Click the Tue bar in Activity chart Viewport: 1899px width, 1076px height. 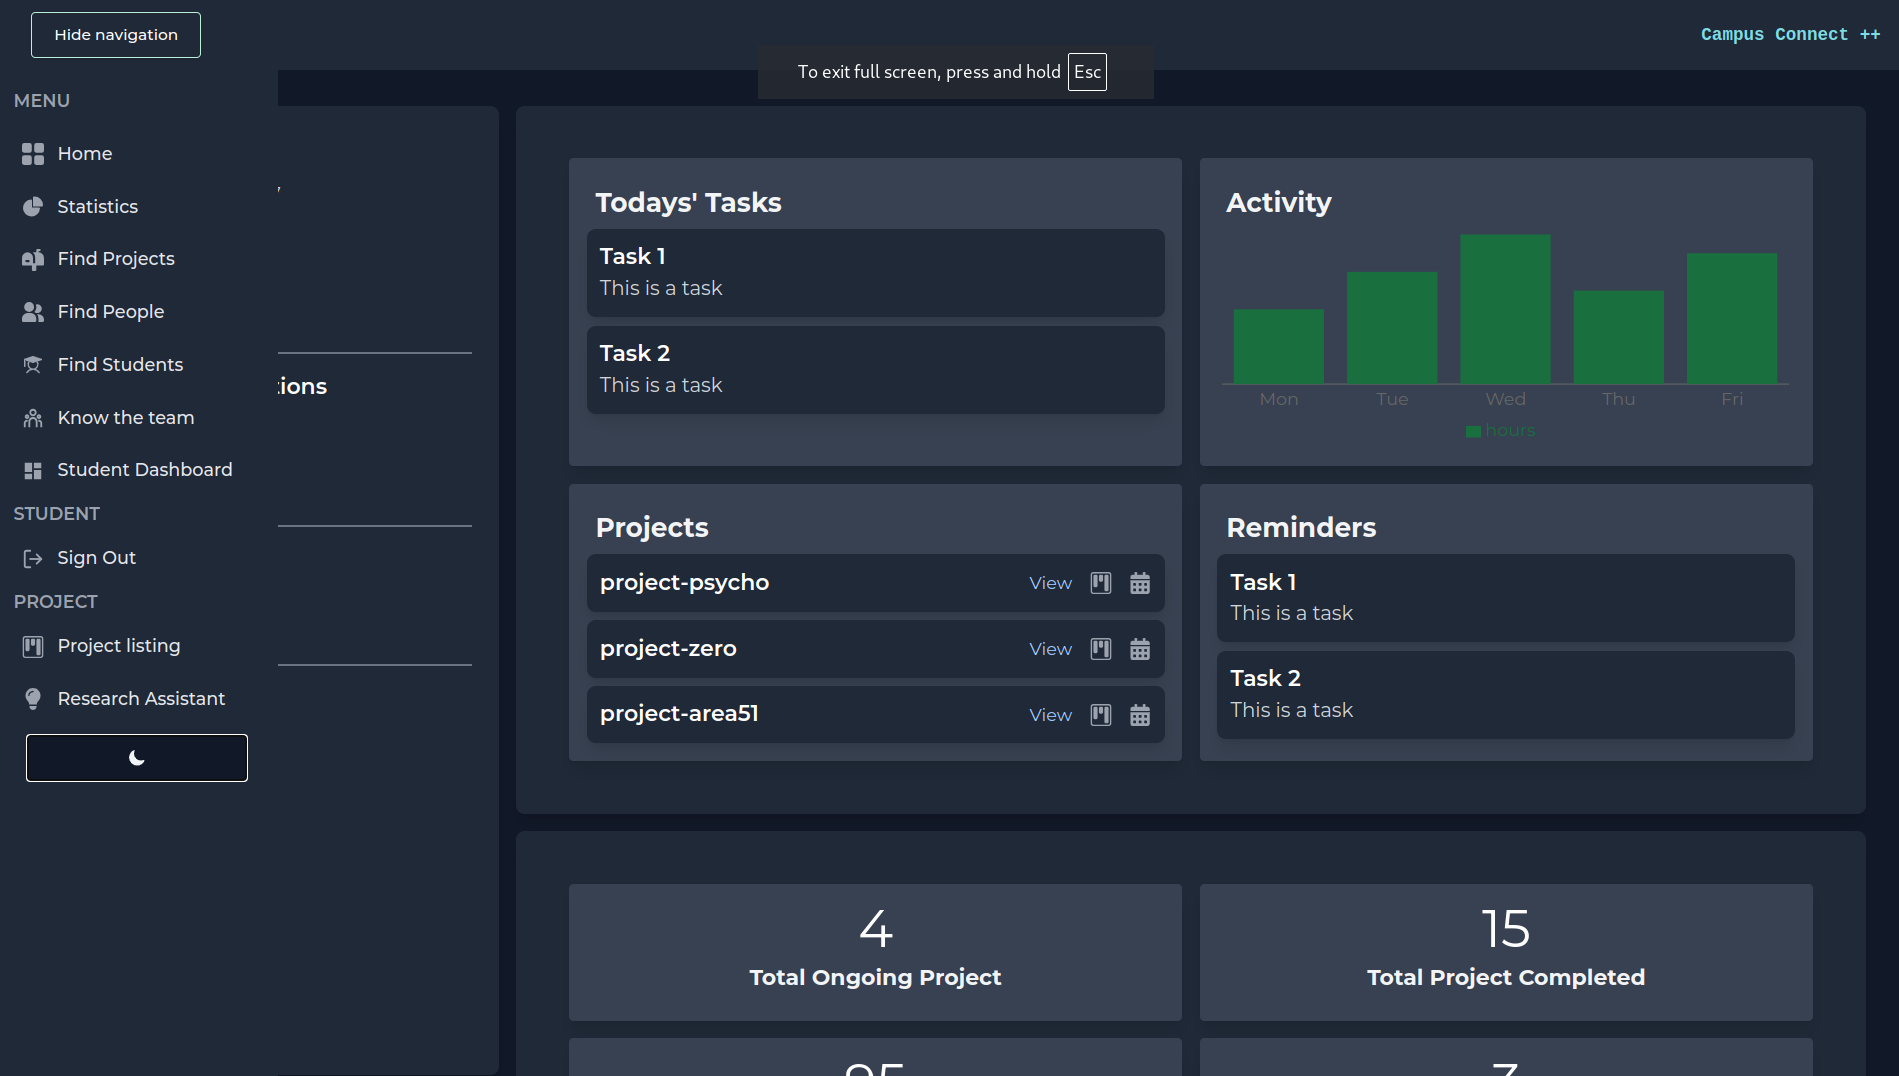[x=1392, y=328]
